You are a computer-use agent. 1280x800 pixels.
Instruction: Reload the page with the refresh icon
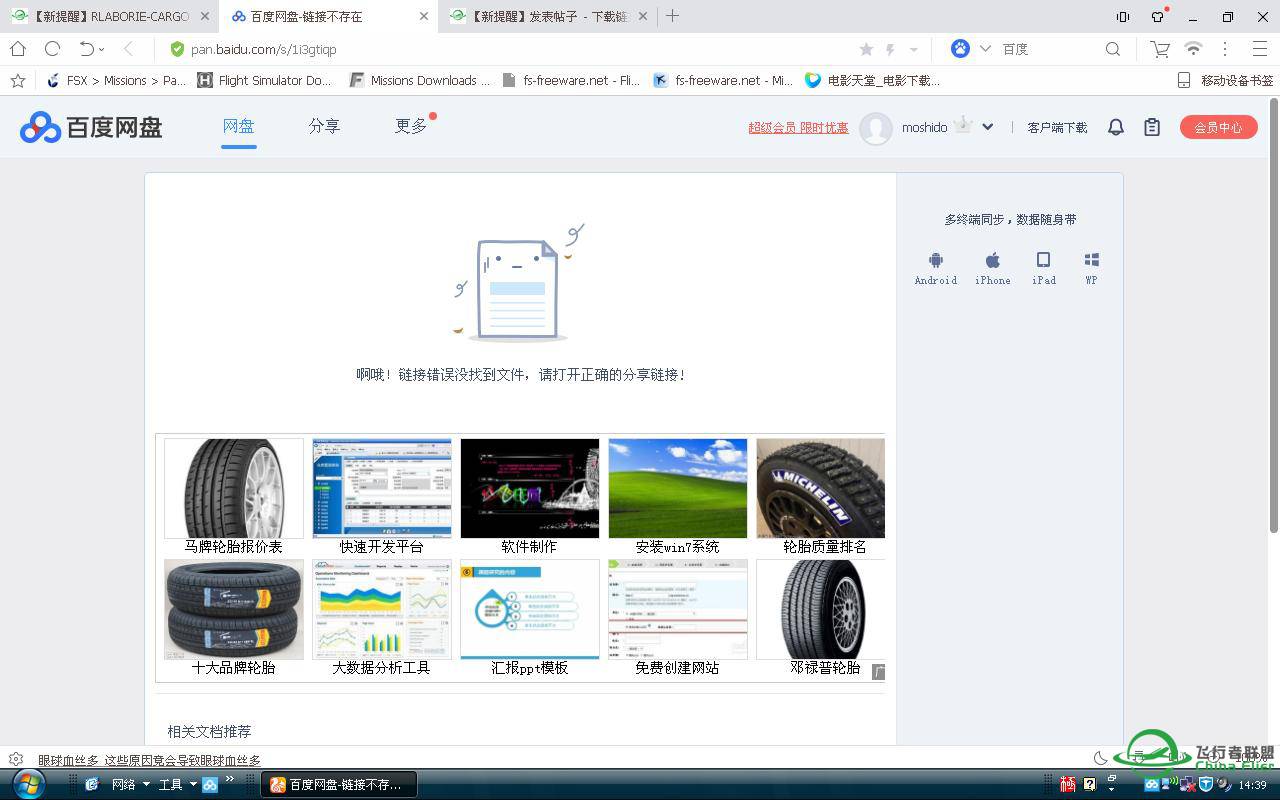pyautogui.click(x=52, y=49)
